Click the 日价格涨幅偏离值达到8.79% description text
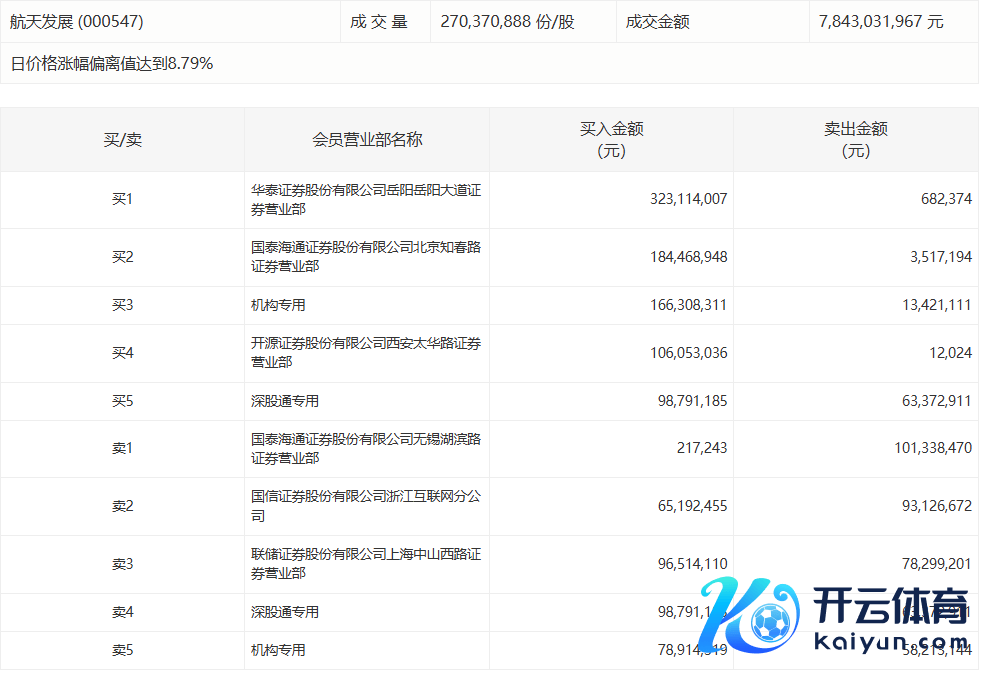Screen dimensions: 983x675 click(x=112, y=64)
